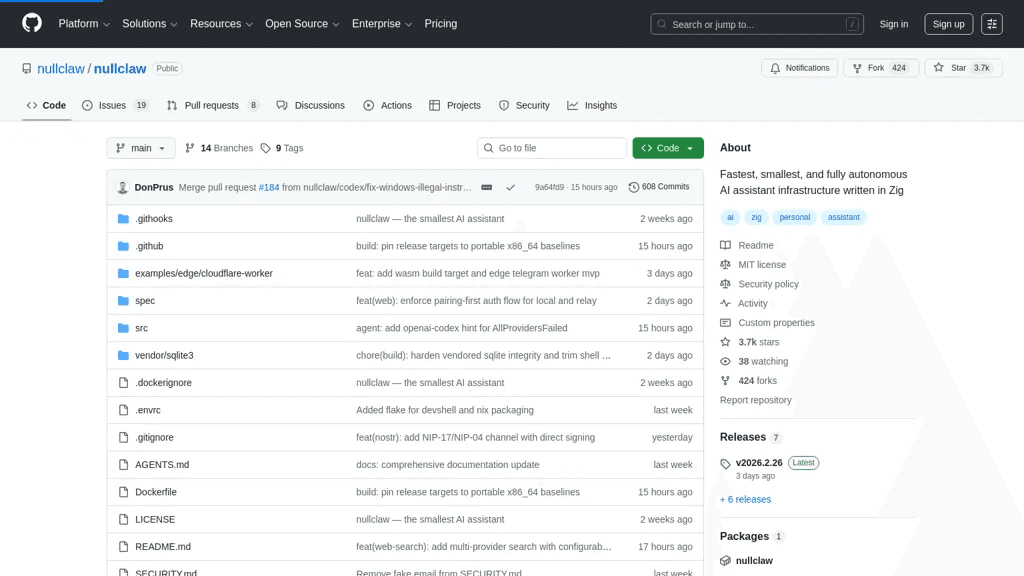1024x576 pixels.
Task: Select the zig topic tag
Action: (x=756, y=217)
